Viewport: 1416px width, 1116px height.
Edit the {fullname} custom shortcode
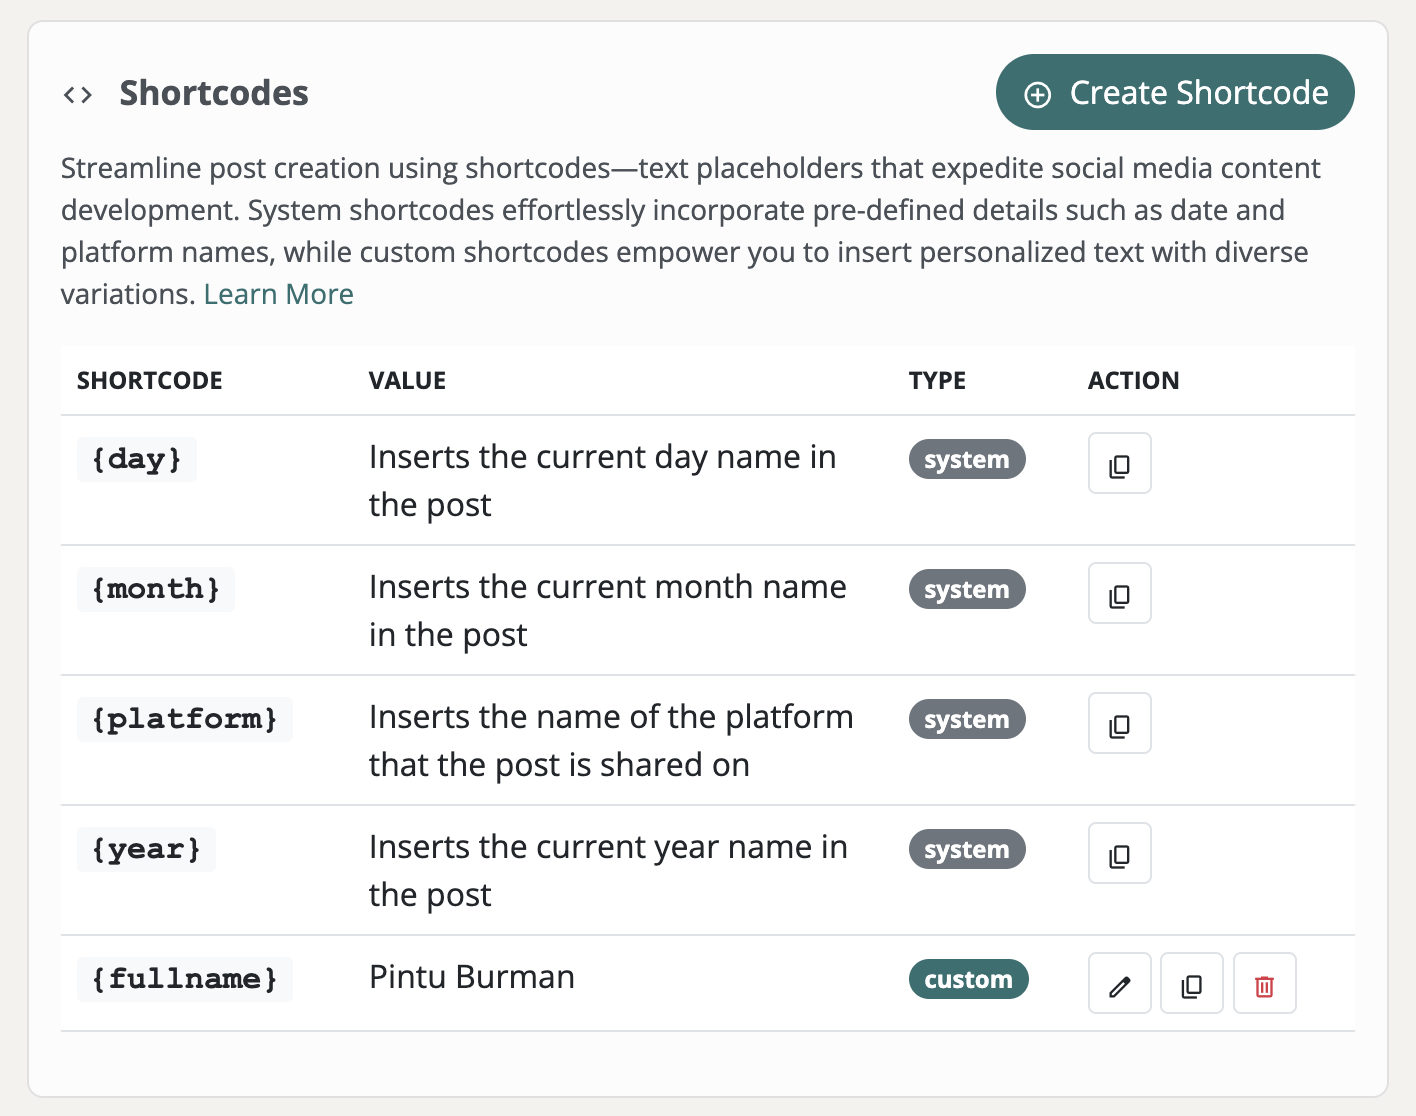coord(1119,984)
